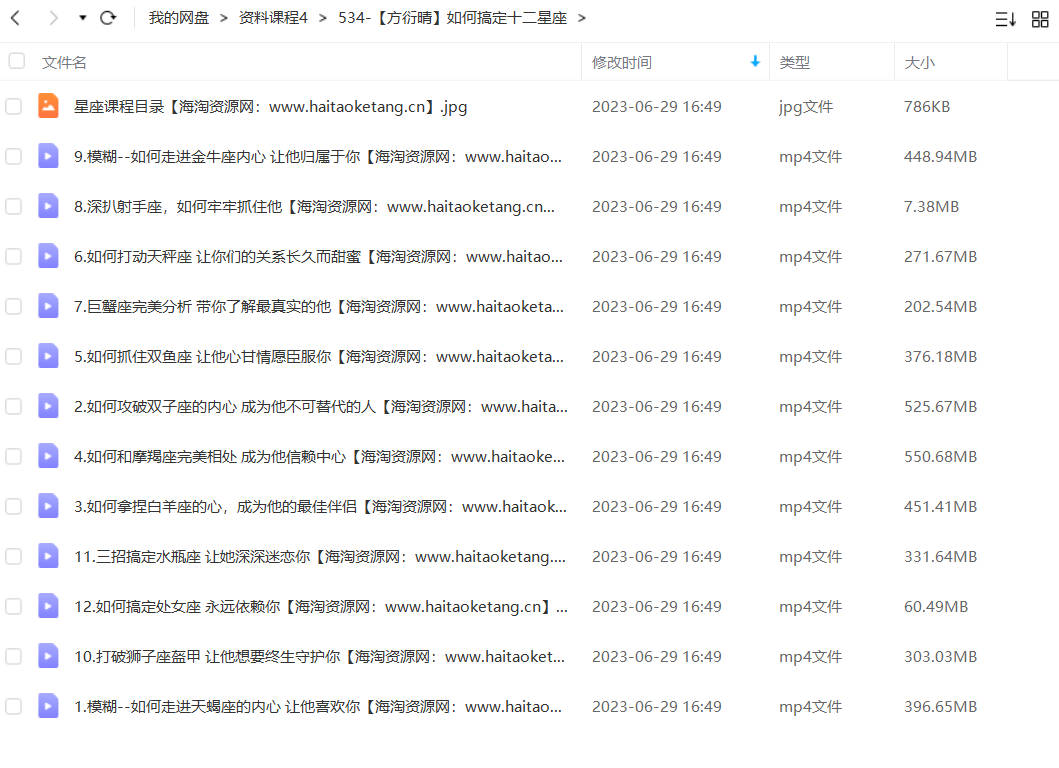The width and height of the screenshot is (1059, 768).
Task: Tick the select-all checkbox in header
Action: (17, 61)
